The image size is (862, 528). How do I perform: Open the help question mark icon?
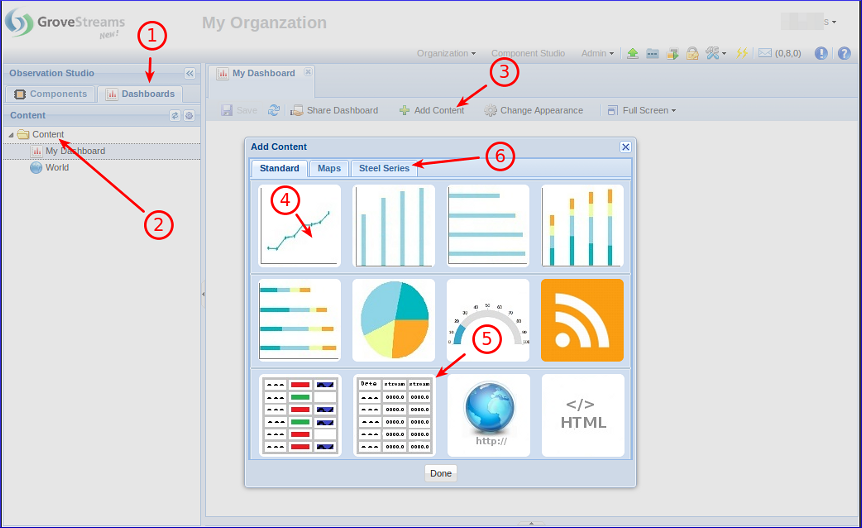click(x=843, y=54)
